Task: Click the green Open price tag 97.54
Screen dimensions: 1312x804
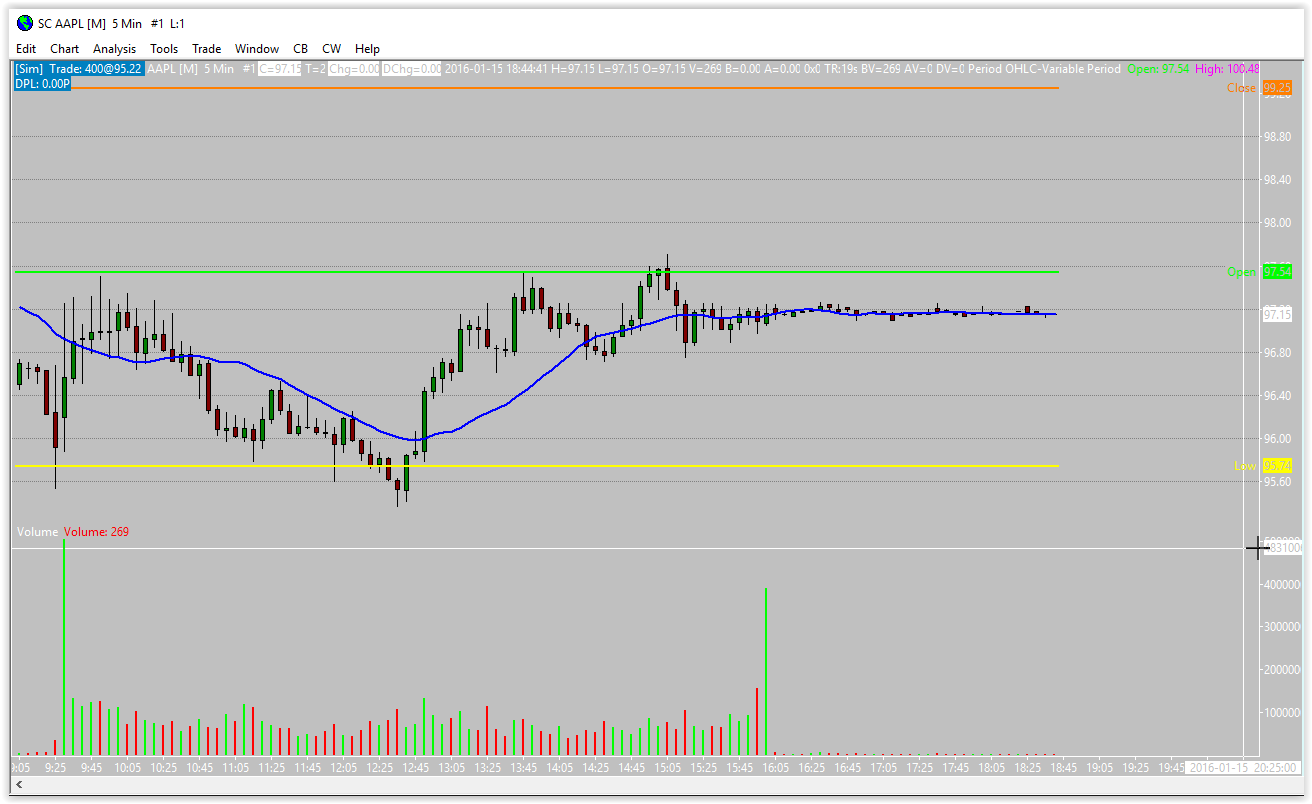Action: point(1277,272)
